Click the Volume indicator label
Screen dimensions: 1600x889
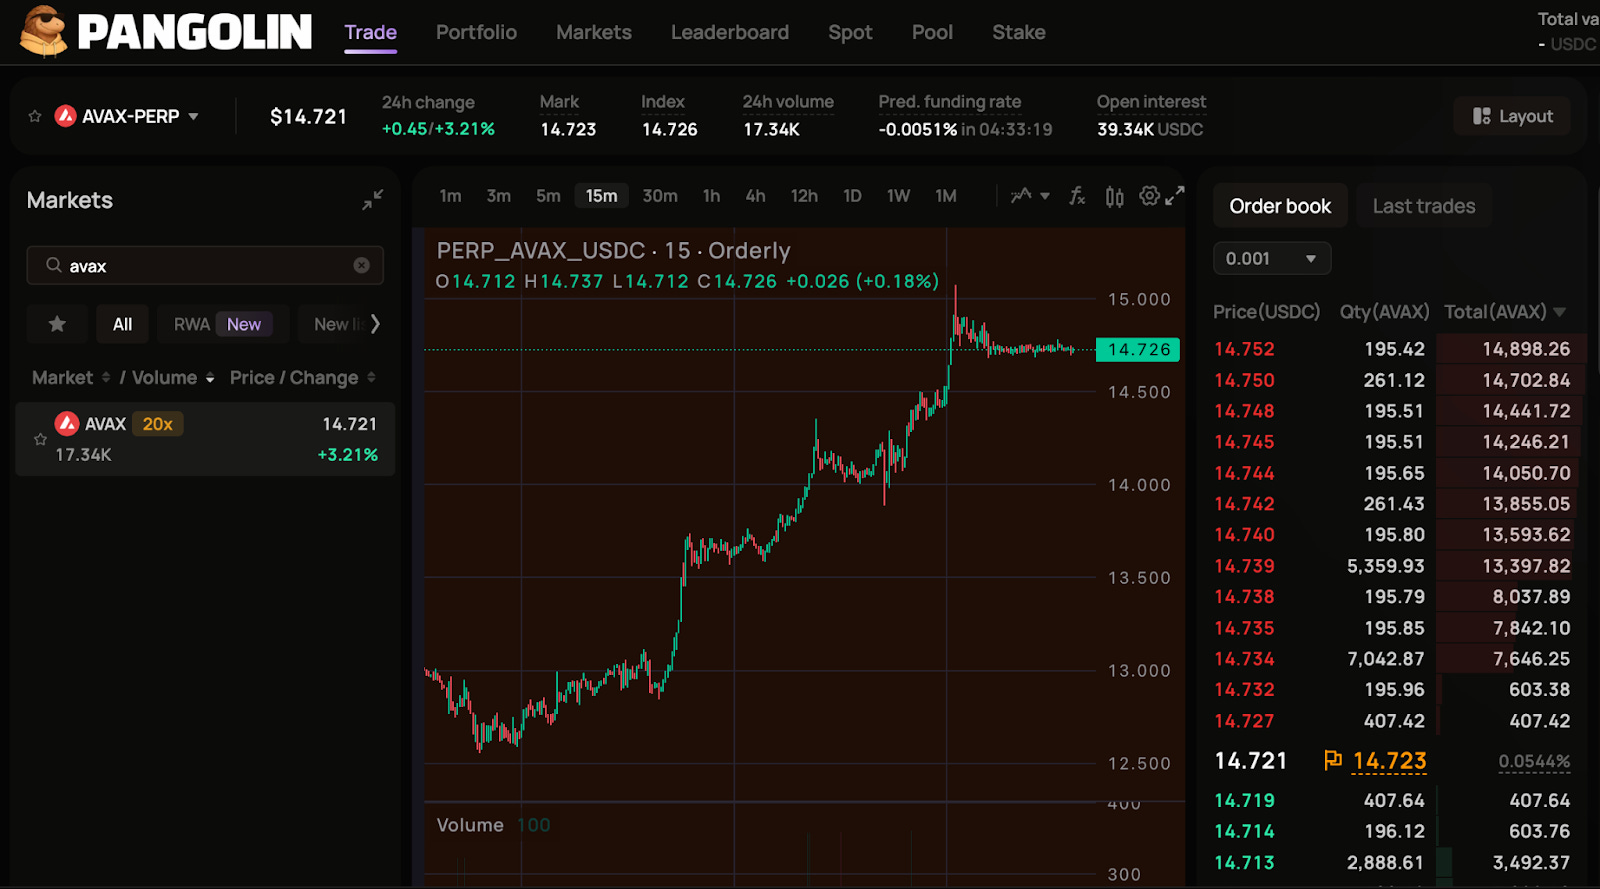tap(470, 825)
